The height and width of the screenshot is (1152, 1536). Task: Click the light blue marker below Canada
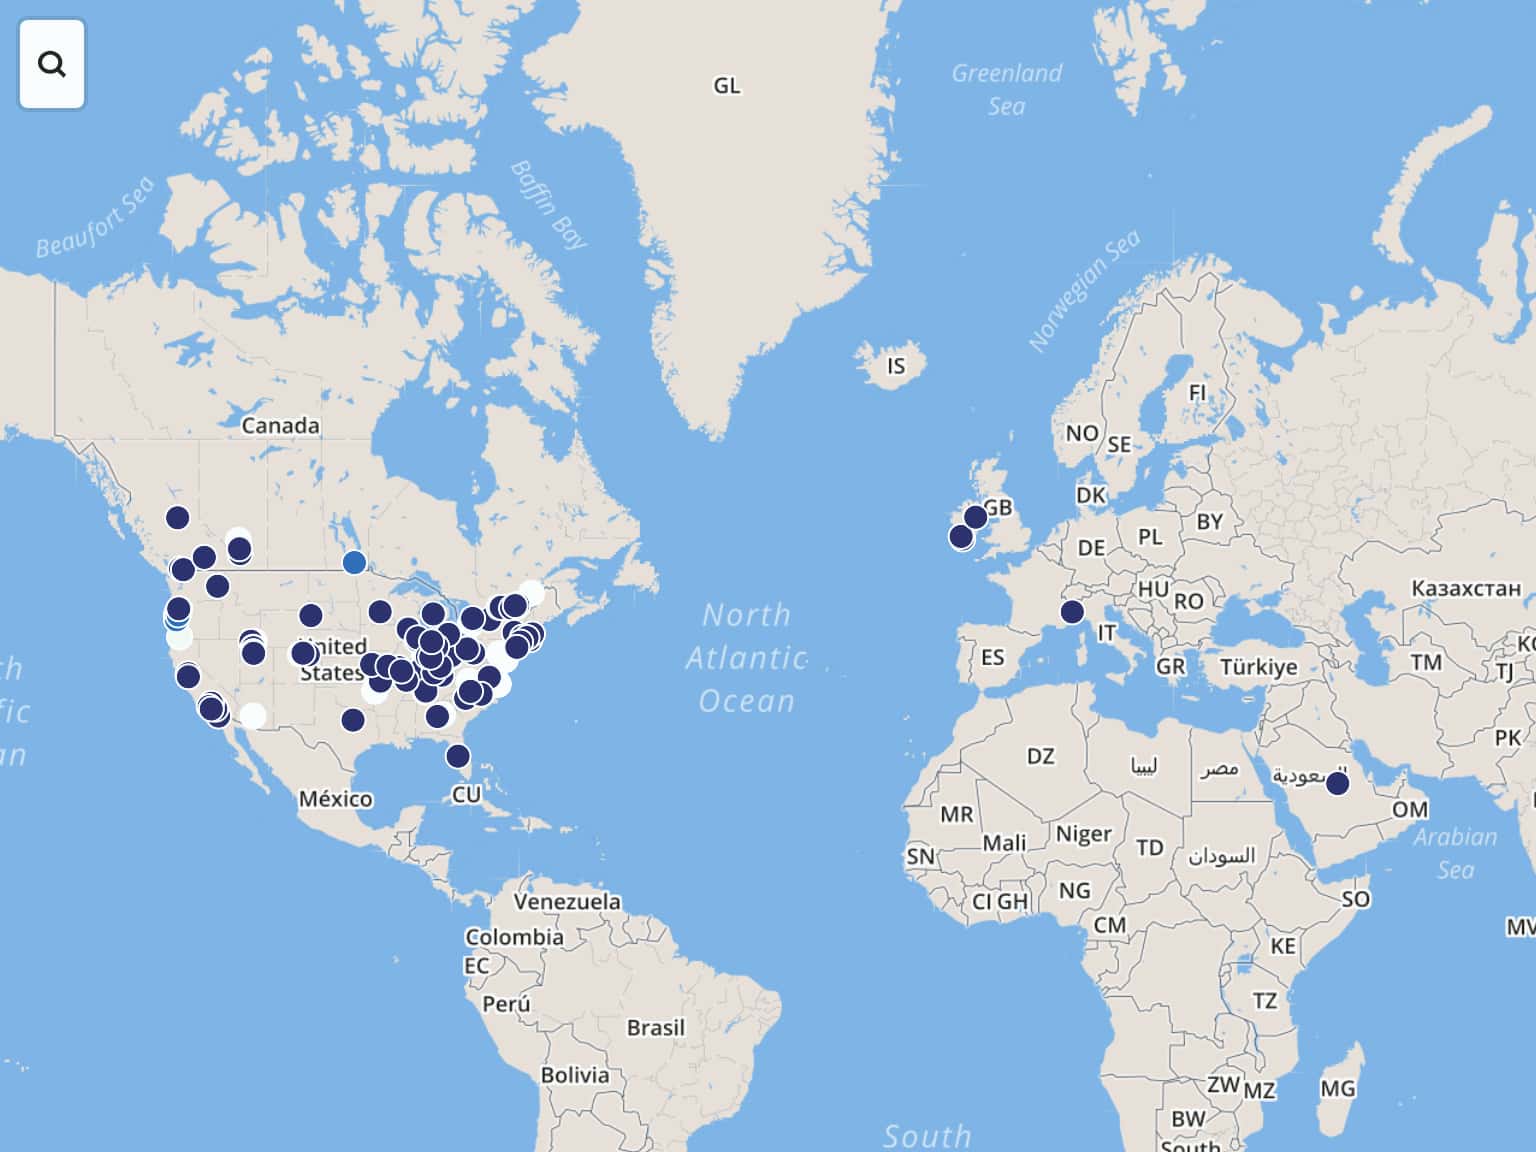[354, 563]
